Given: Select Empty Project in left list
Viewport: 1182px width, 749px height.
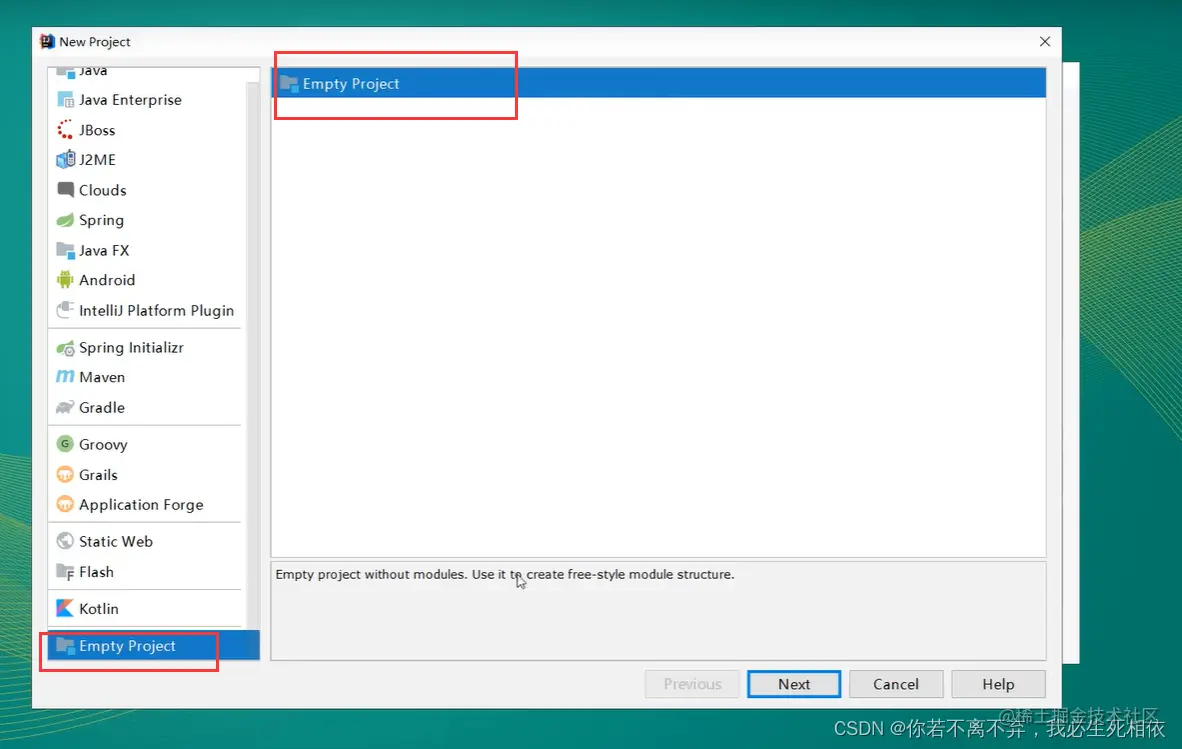Looking at the screenshot, I should coord(154,646).
